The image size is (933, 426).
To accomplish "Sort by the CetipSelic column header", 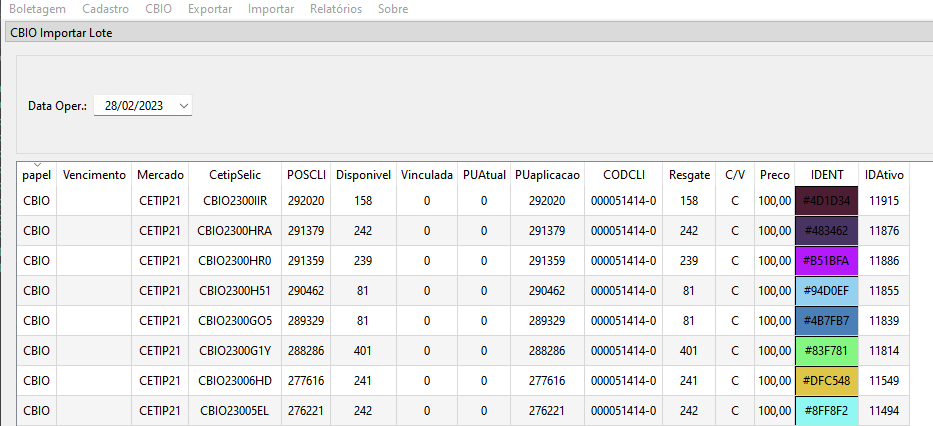I will (x=234, y=175).
